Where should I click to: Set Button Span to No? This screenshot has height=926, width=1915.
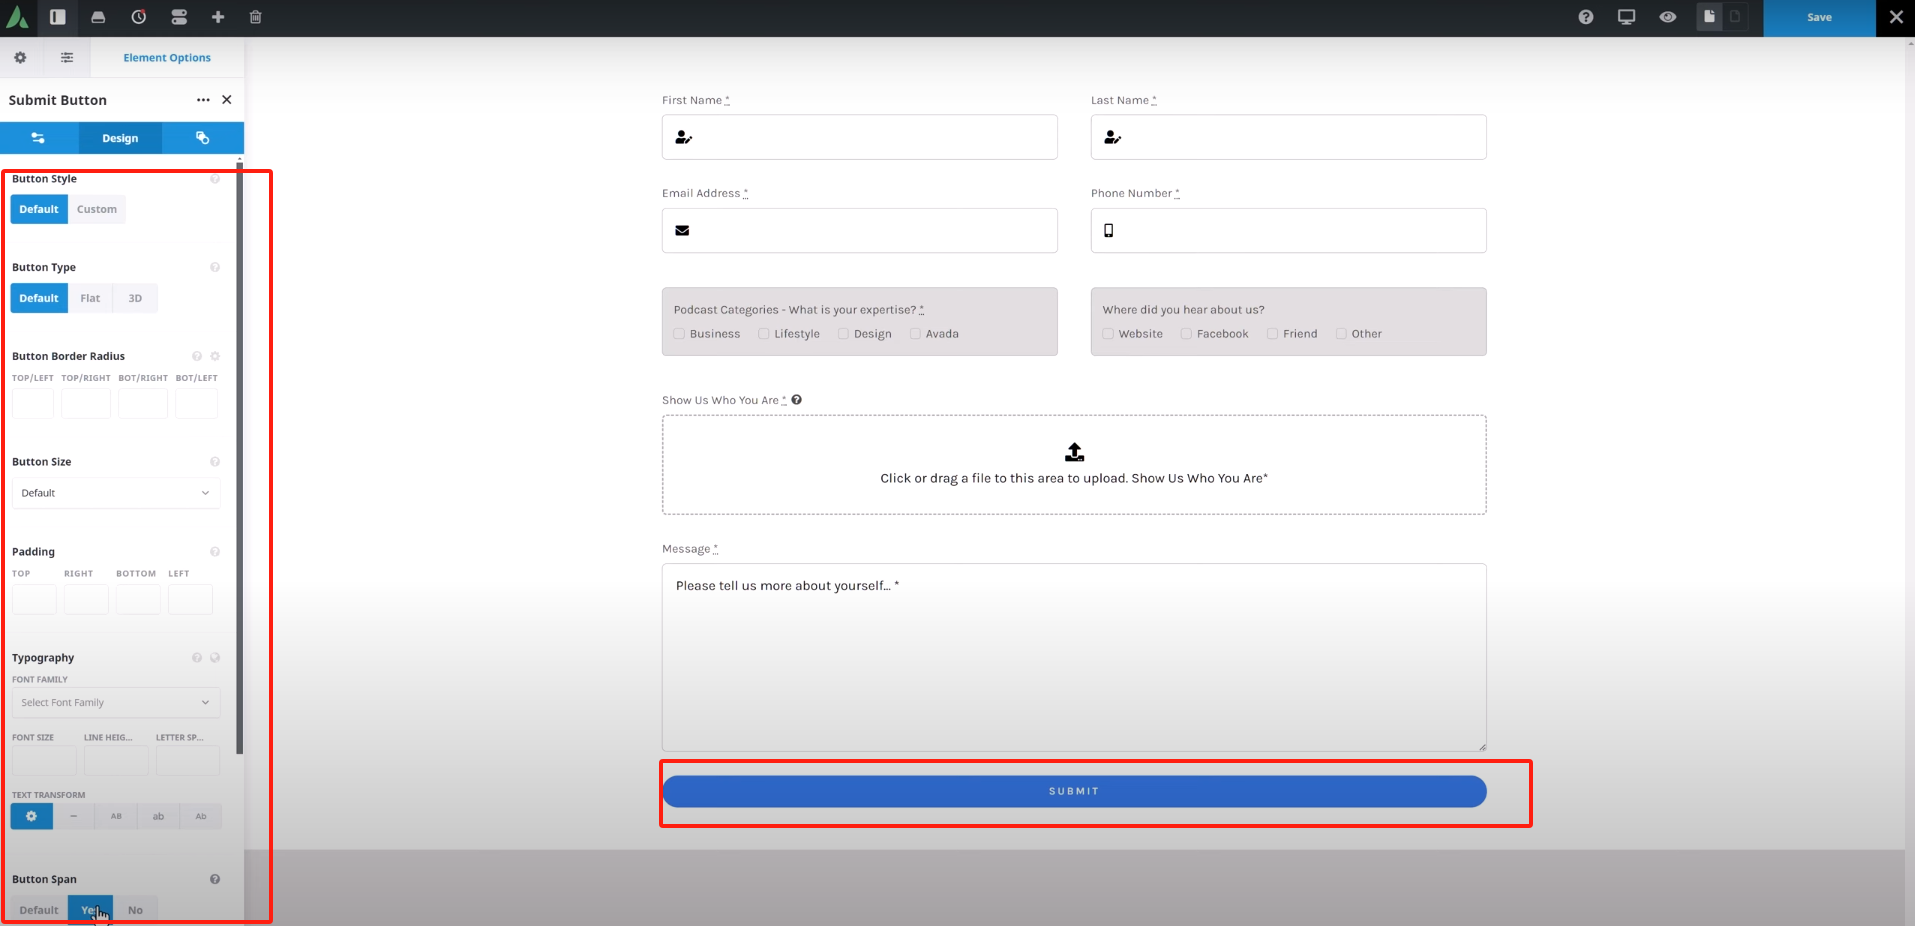135,910
